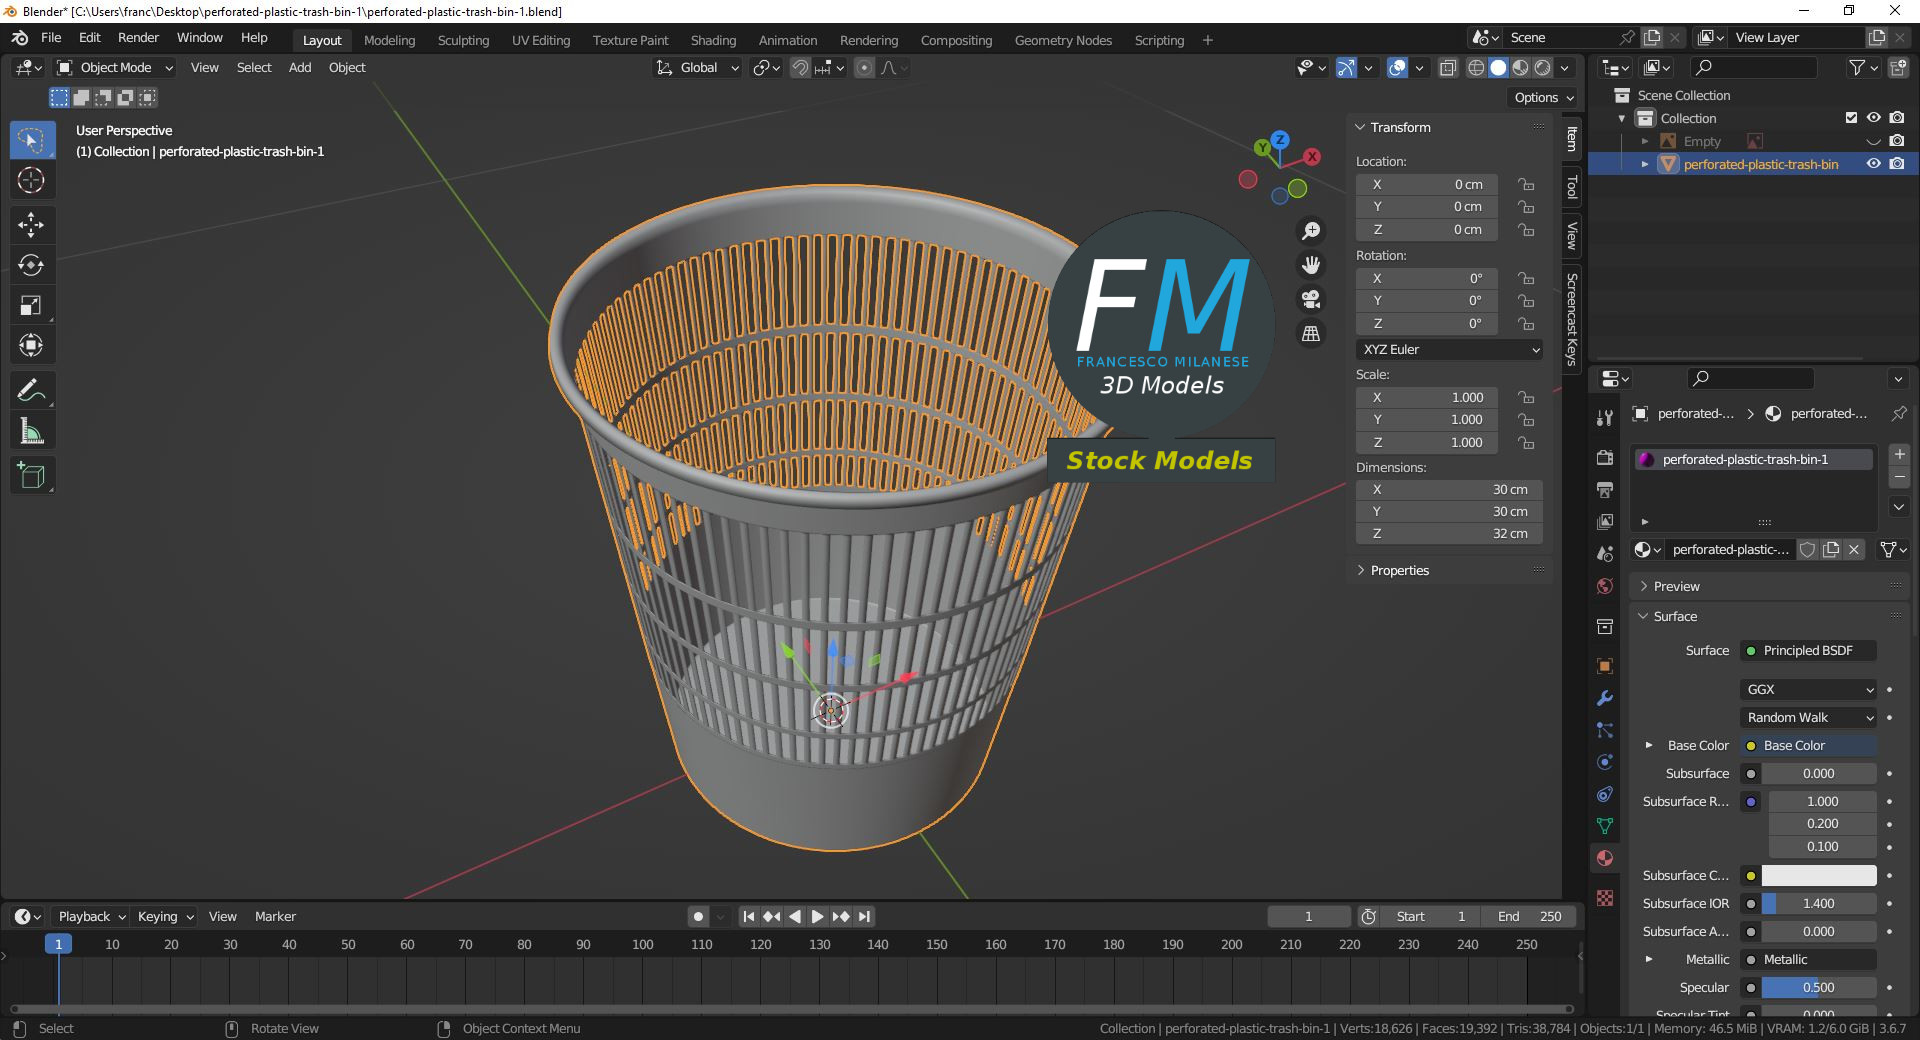Screen dimensions: 1920x1040
Task: Select the Rotate tool in the toolbar
Action: 31,265
